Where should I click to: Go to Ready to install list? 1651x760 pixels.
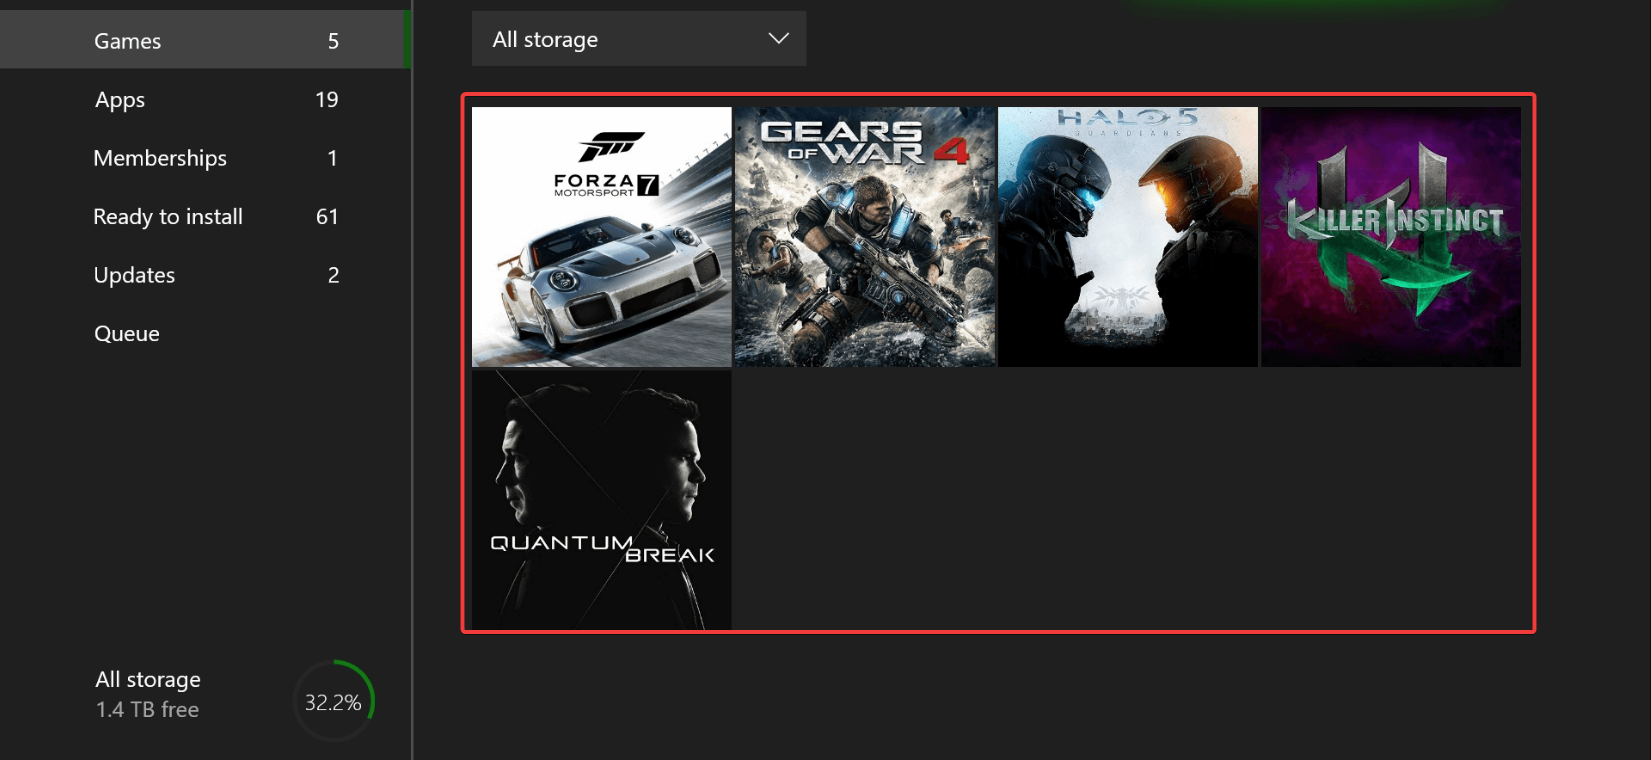(205, 216)
